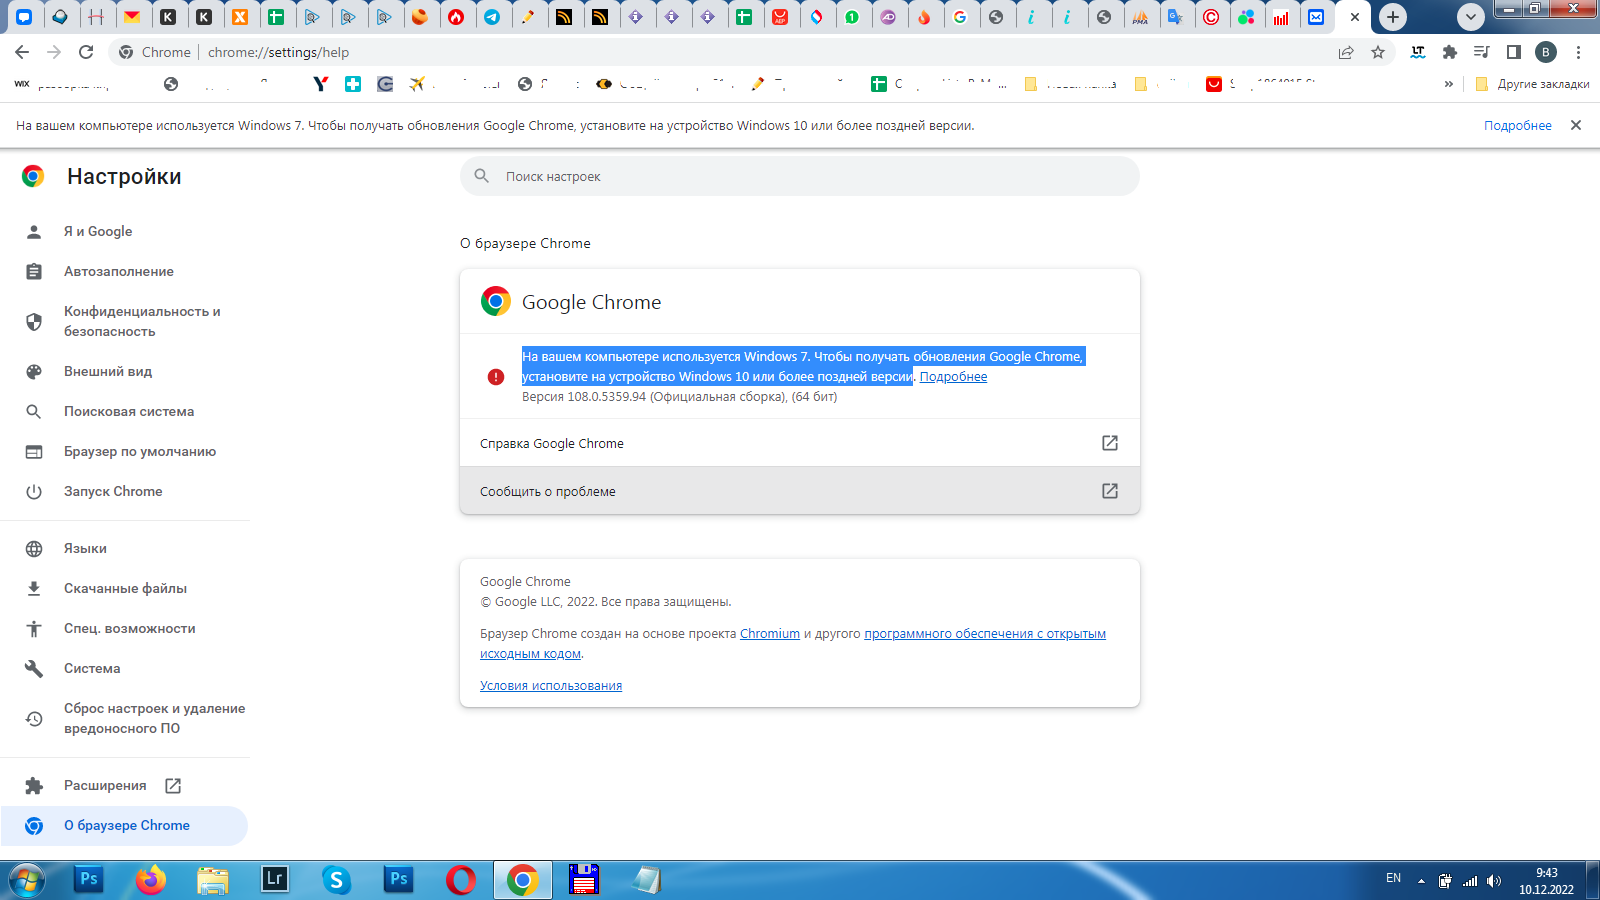Bookmark this page with the star icon
The width and height of the screenshot is (1600, 900).
[1378, 52]
